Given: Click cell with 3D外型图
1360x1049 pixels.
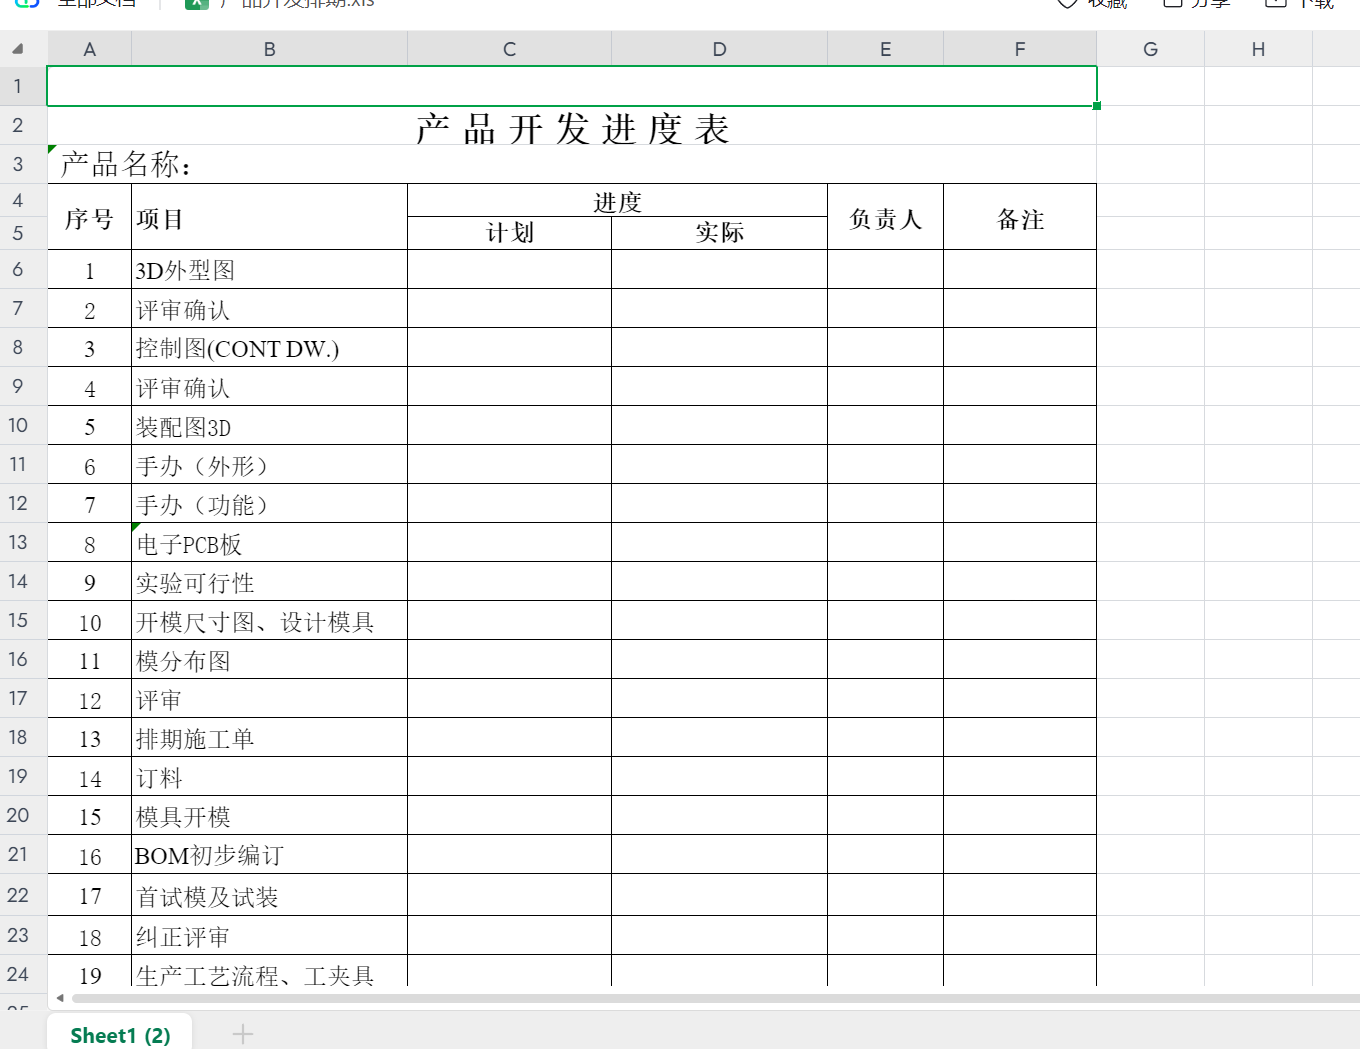Looking at the screenshot, I should [x=270, y=270].
